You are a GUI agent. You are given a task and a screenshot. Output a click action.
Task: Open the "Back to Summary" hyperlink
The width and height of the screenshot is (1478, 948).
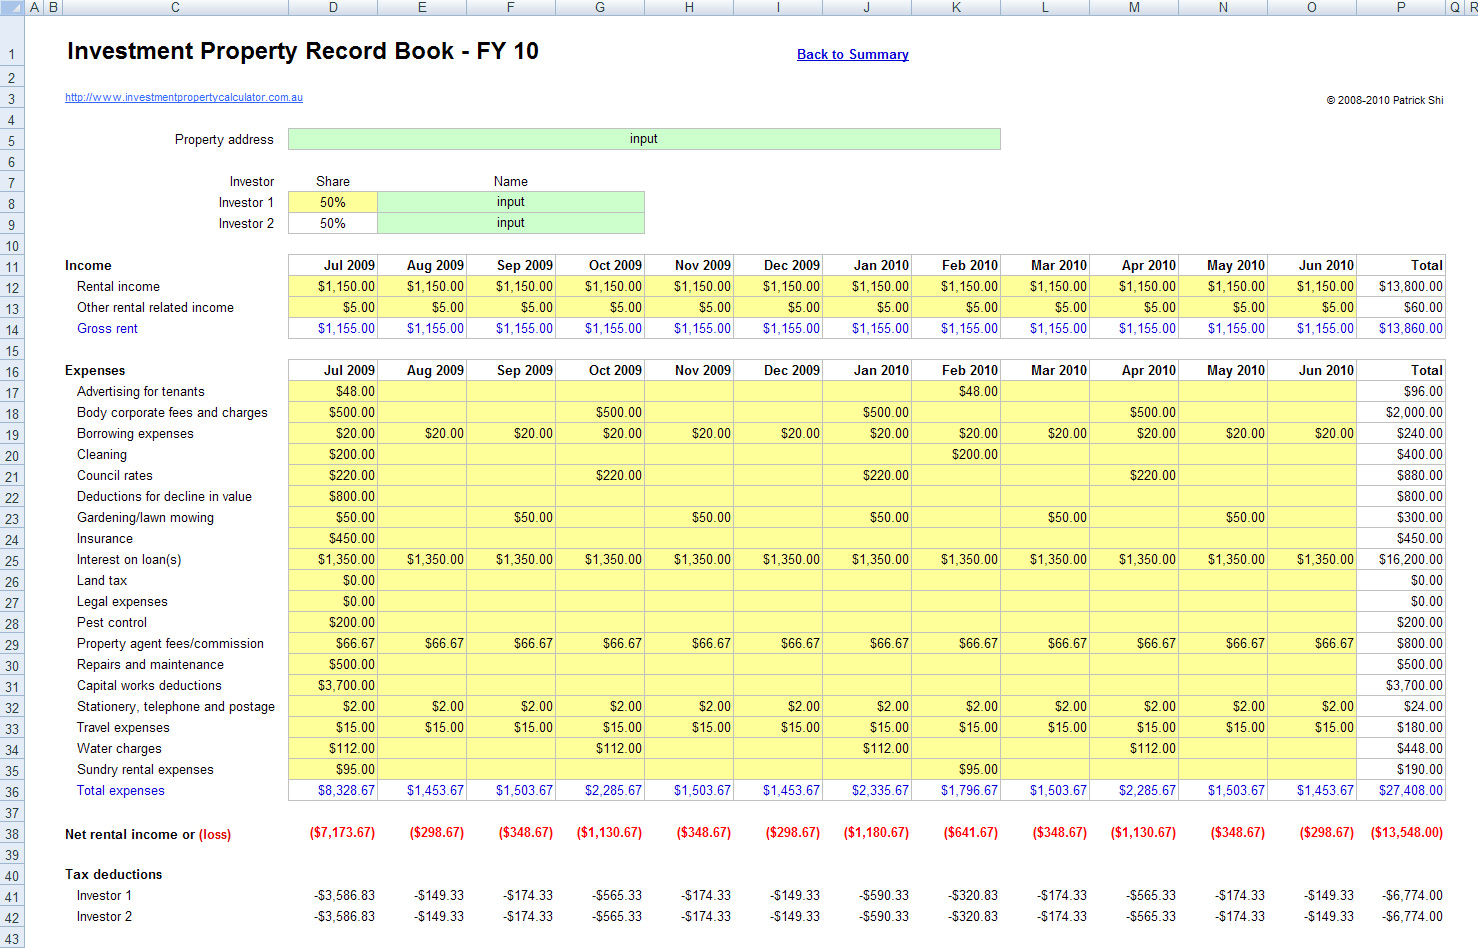(852, 54)
